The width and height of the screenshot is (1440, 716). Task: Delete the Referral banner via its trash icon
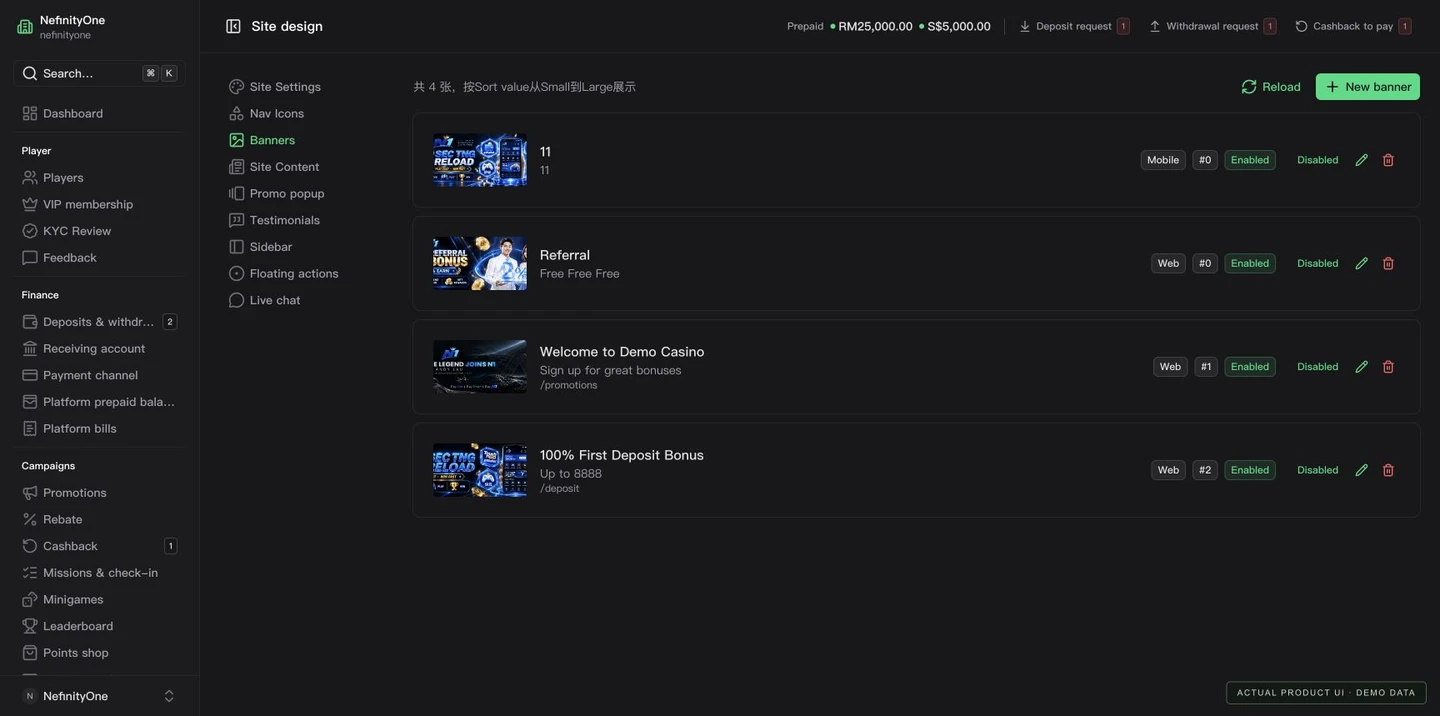click(x=1388, y=263)
